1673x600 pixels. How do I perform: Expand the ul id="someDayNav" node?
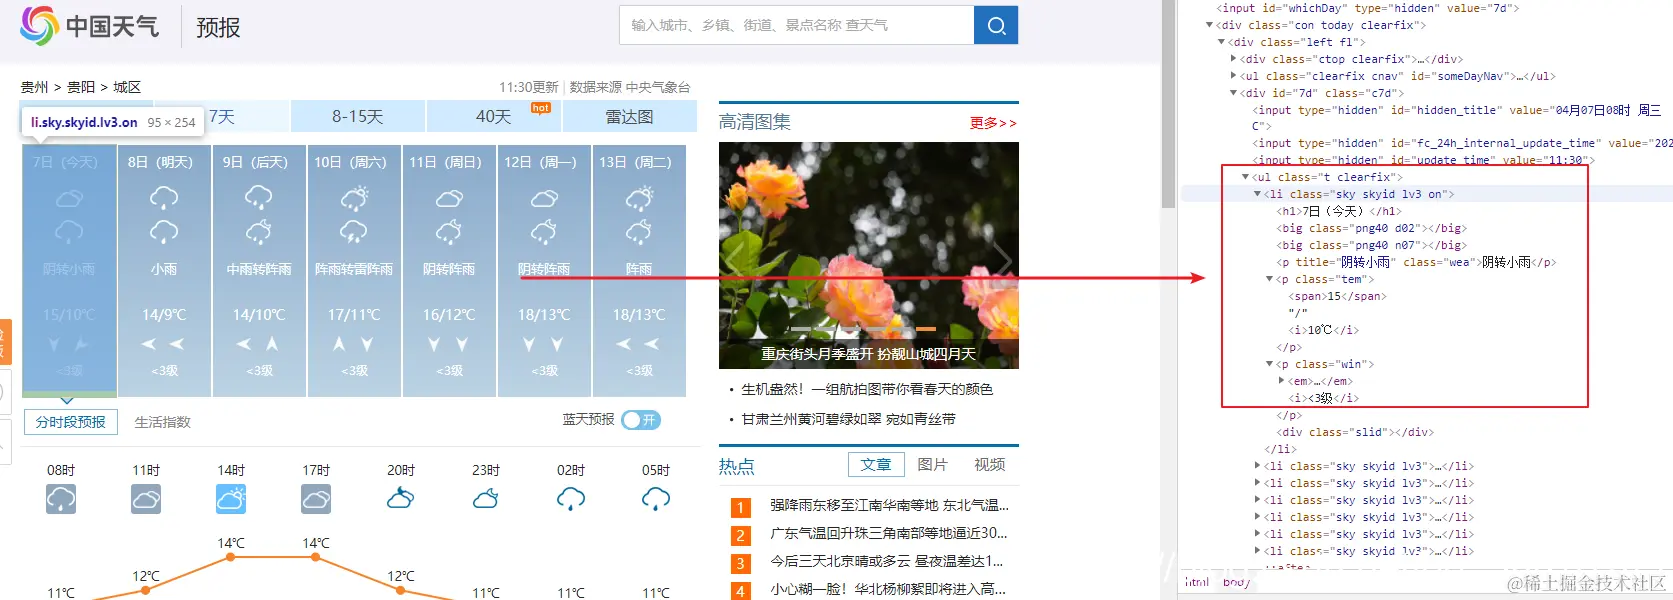pos(1233,76)
